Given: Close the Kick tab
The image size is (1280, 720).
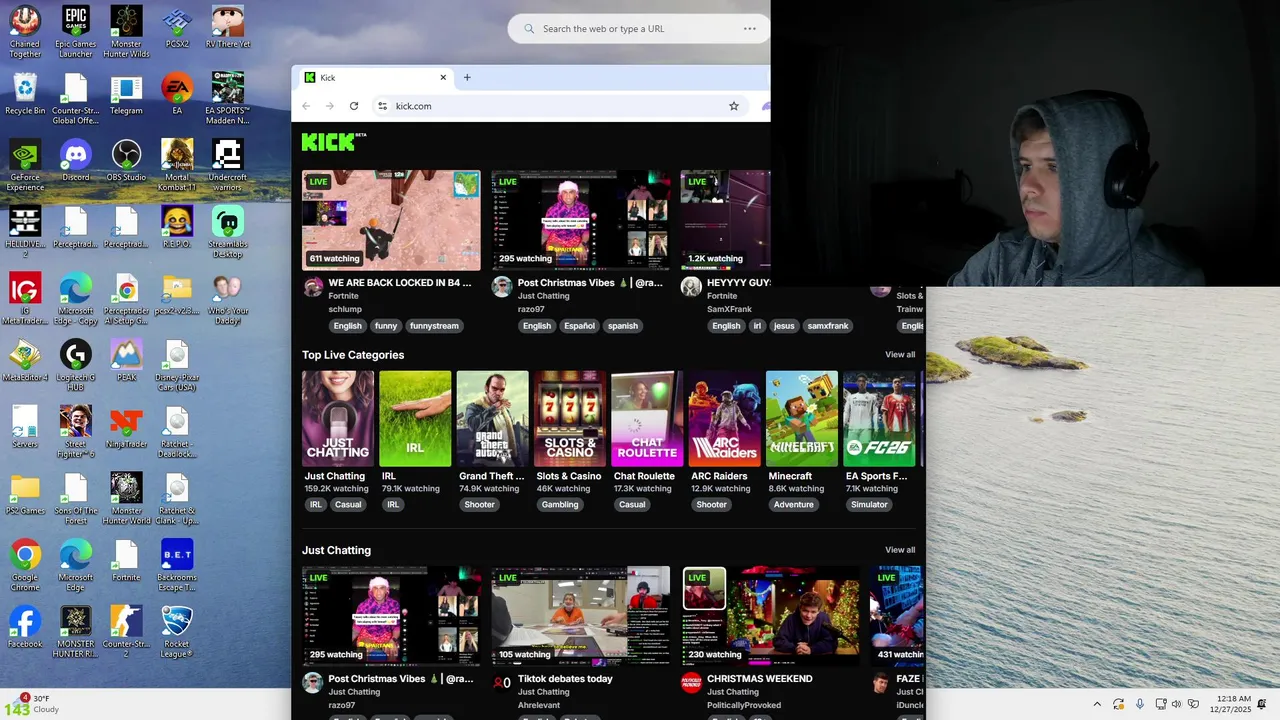Looking at the screenshot, I should [x=443, y=77].
